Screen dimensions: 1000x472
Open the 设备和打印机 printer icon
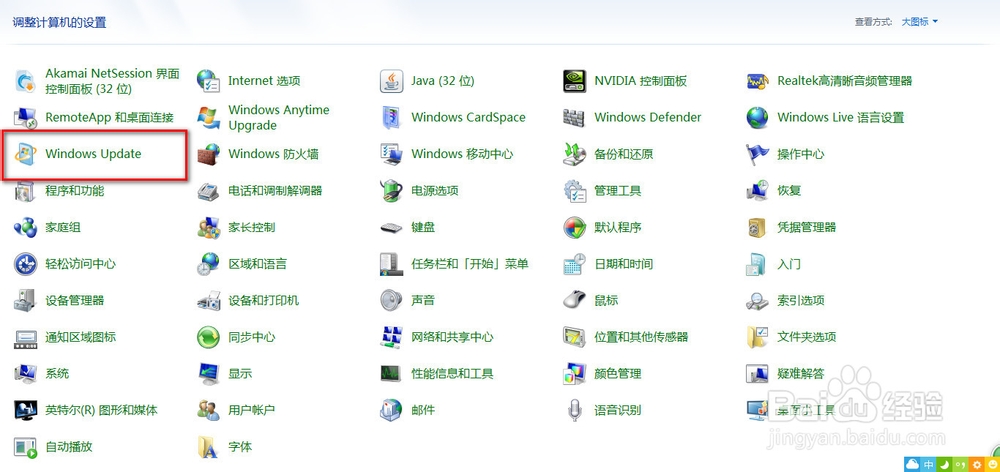(209, 300)
